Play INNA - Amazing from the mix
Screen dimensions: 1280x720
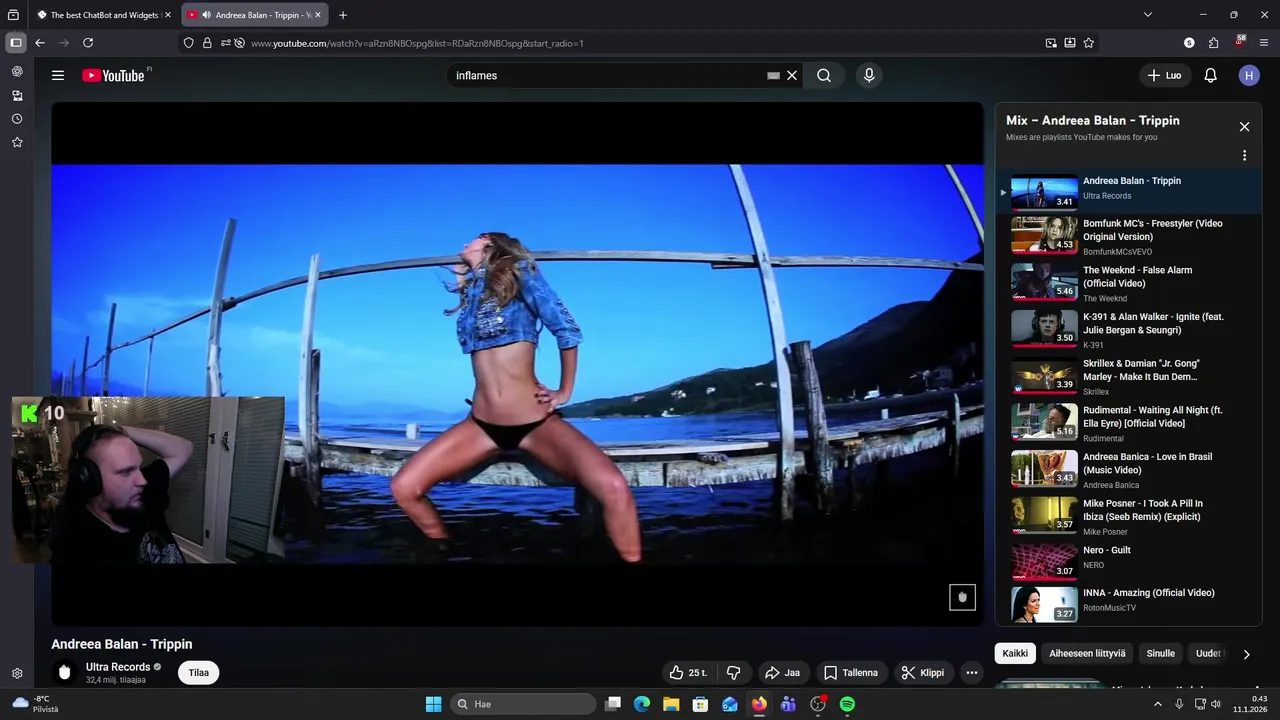(x=1128, y=604)
